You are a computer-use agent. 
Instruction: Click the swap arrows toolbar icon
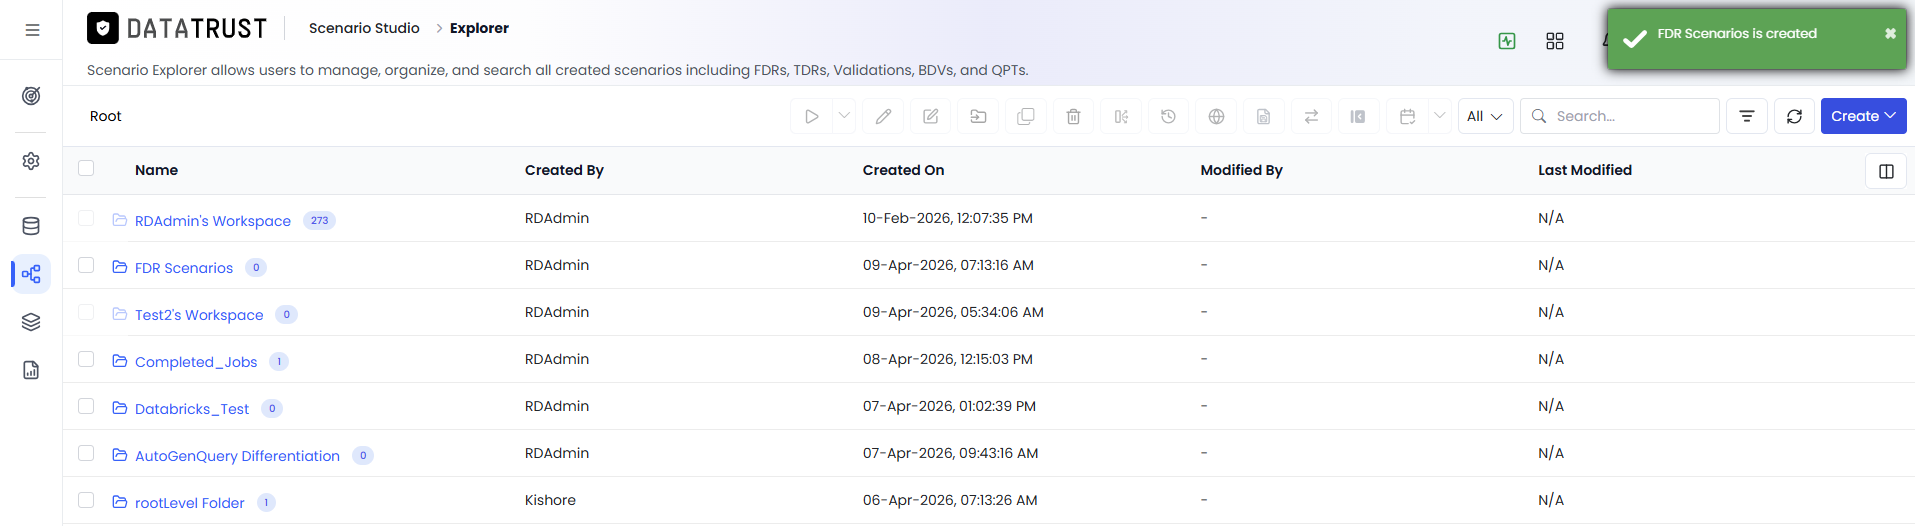pos(1311,116)
